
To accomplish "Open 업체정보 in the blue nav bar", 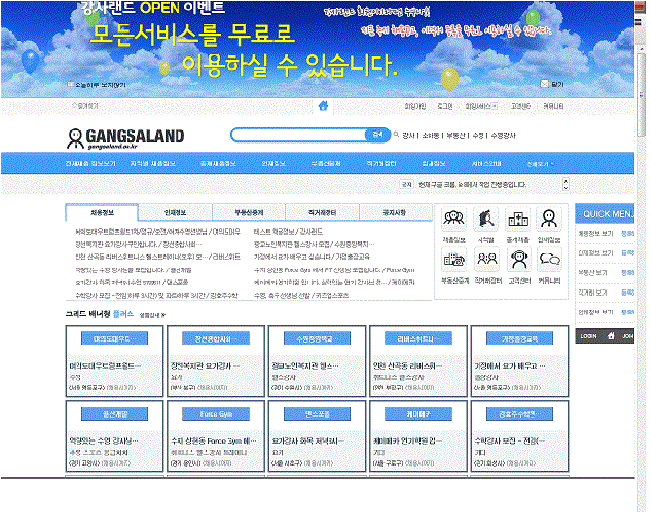I will click(434, 164).
